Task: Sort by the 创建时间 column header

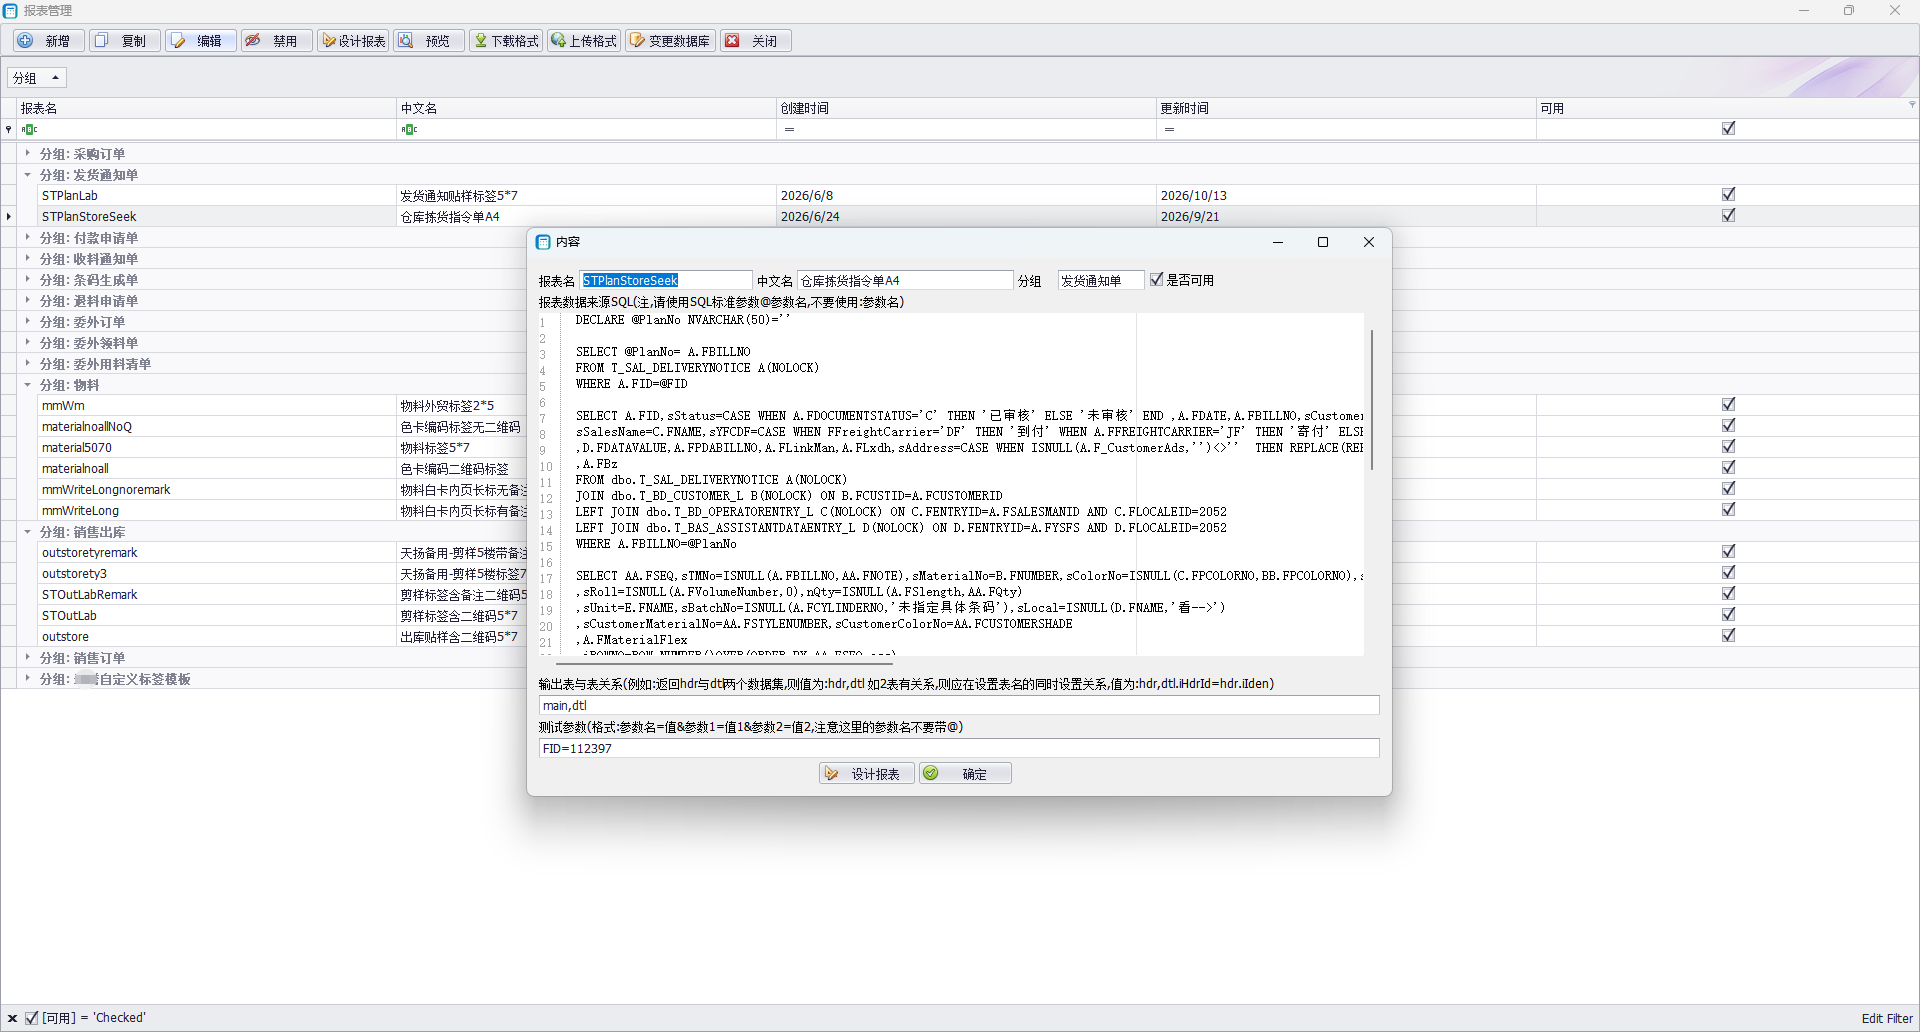Action: pyautogui.click(x=966, y=108)
